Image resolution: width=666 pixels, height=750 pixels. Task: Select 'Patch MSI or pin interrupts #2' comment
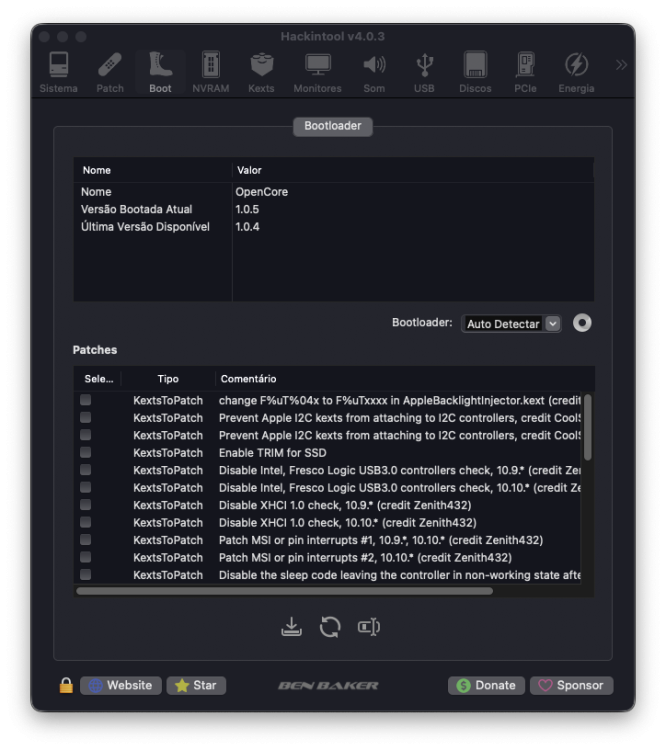pos(365,557)
